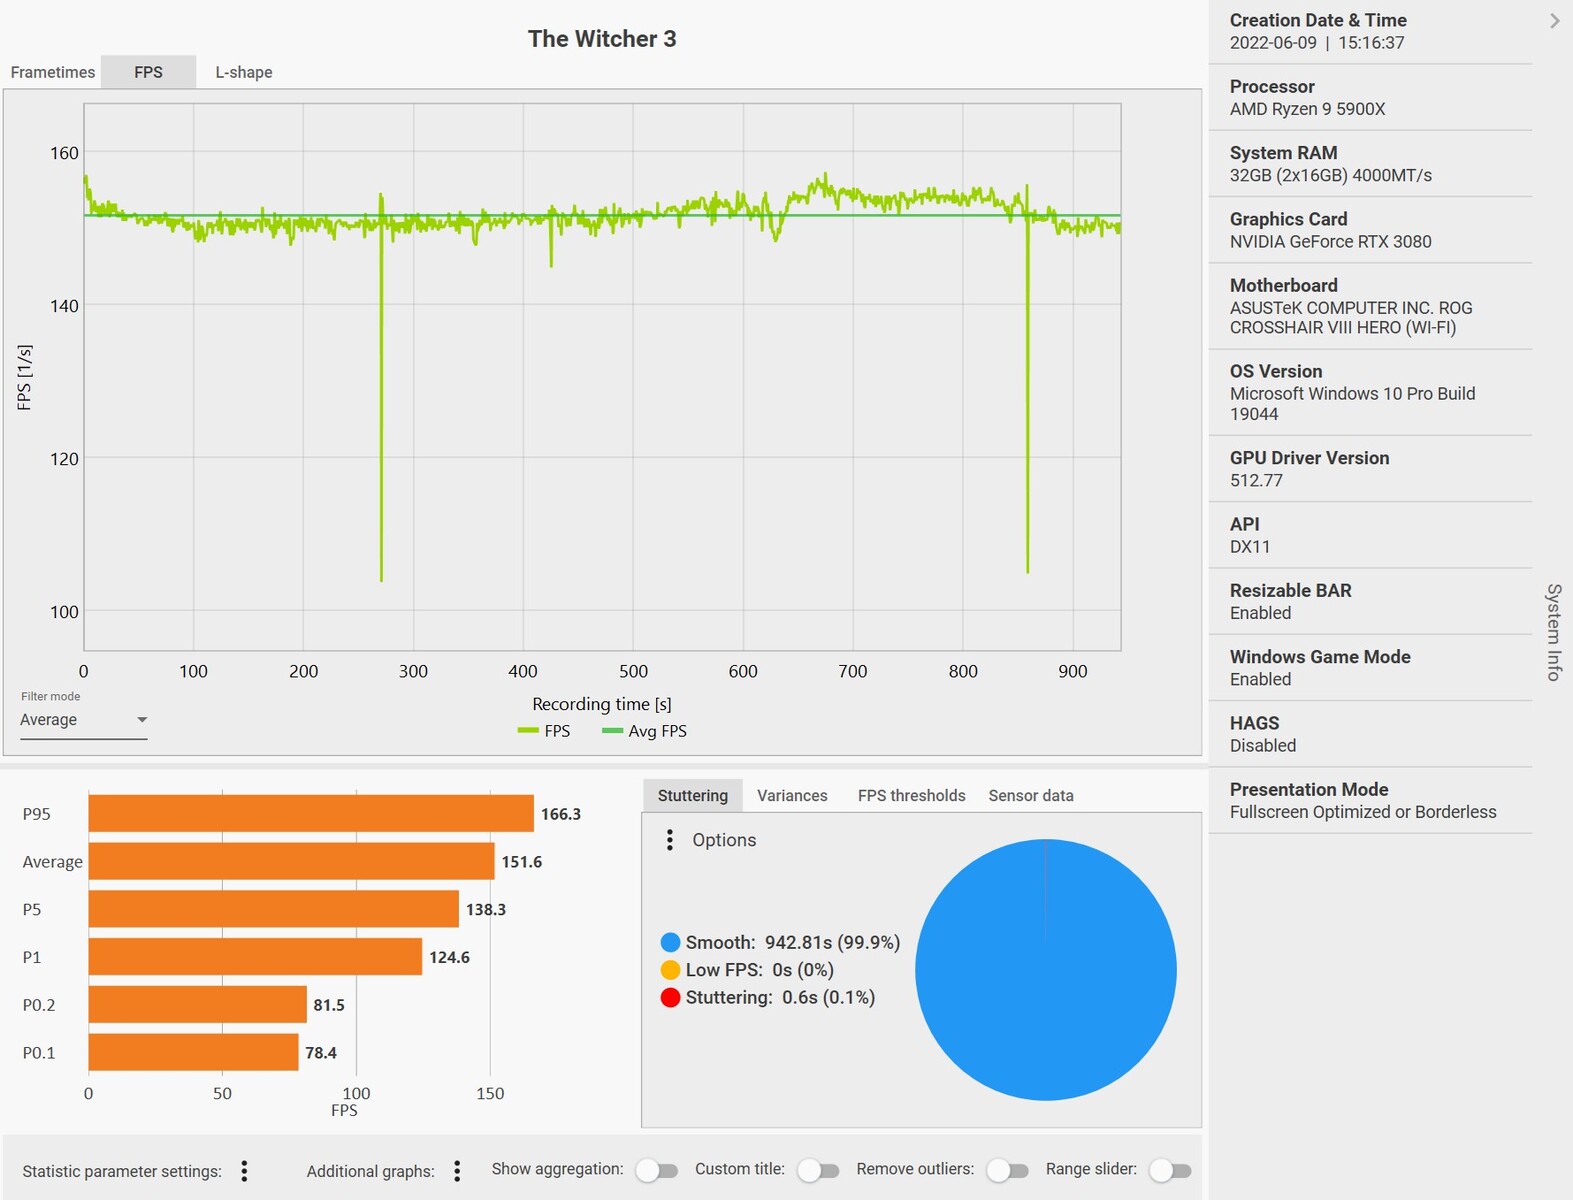Click the P1 orange bar

point(255,956)
